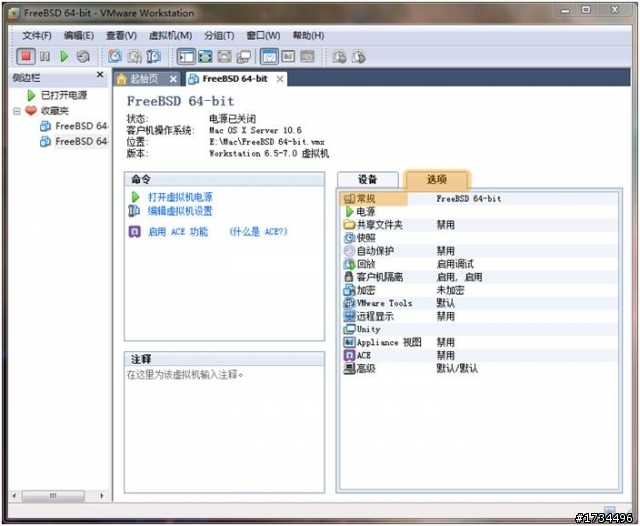Click the quick switch mode toolbar icon
The image size is (640, 526).
tap(224, 56)
